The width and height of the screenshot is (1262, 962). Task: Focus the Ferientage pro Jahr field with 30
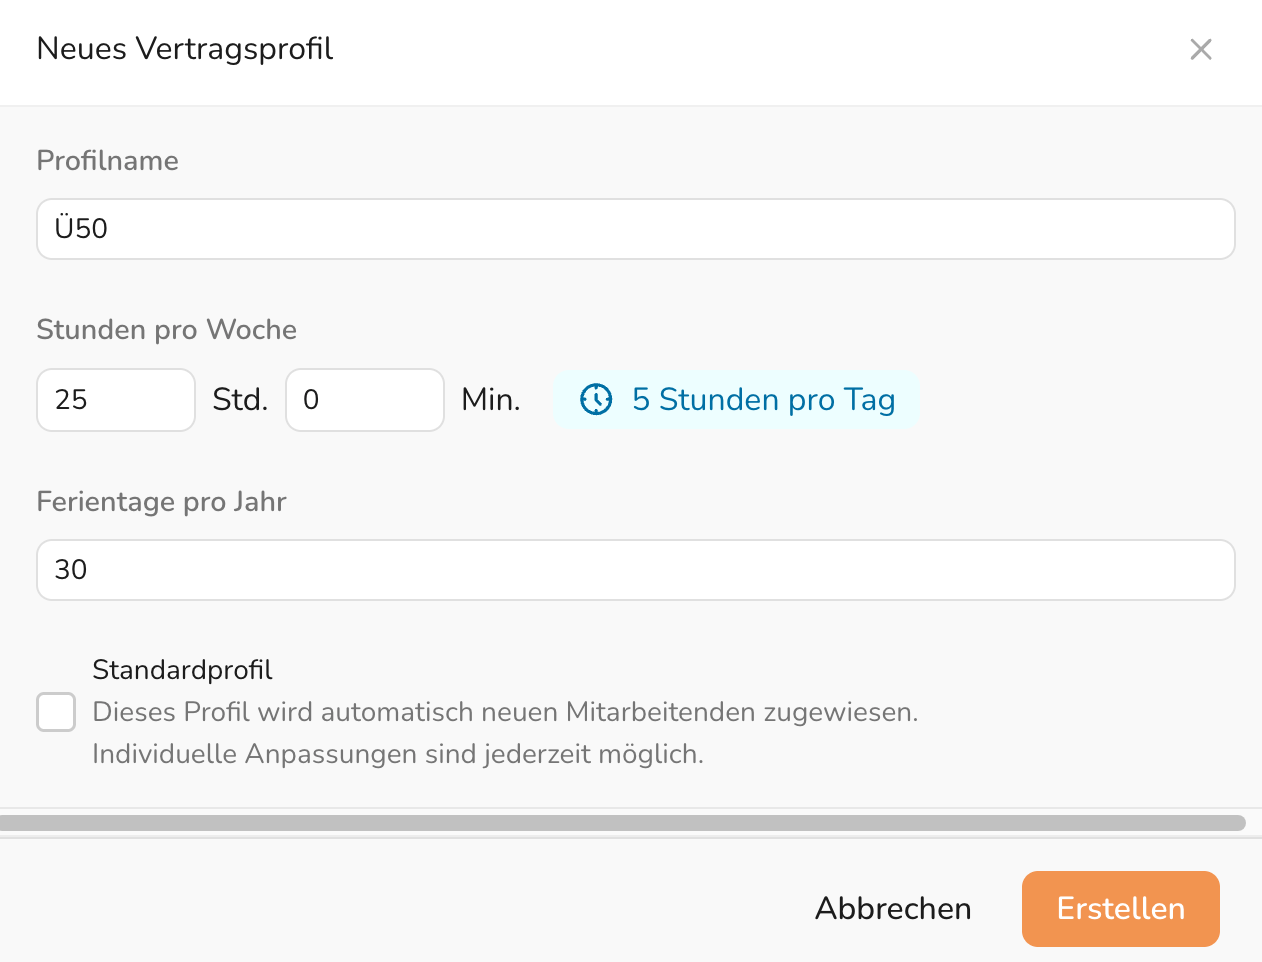click(635, 570)
